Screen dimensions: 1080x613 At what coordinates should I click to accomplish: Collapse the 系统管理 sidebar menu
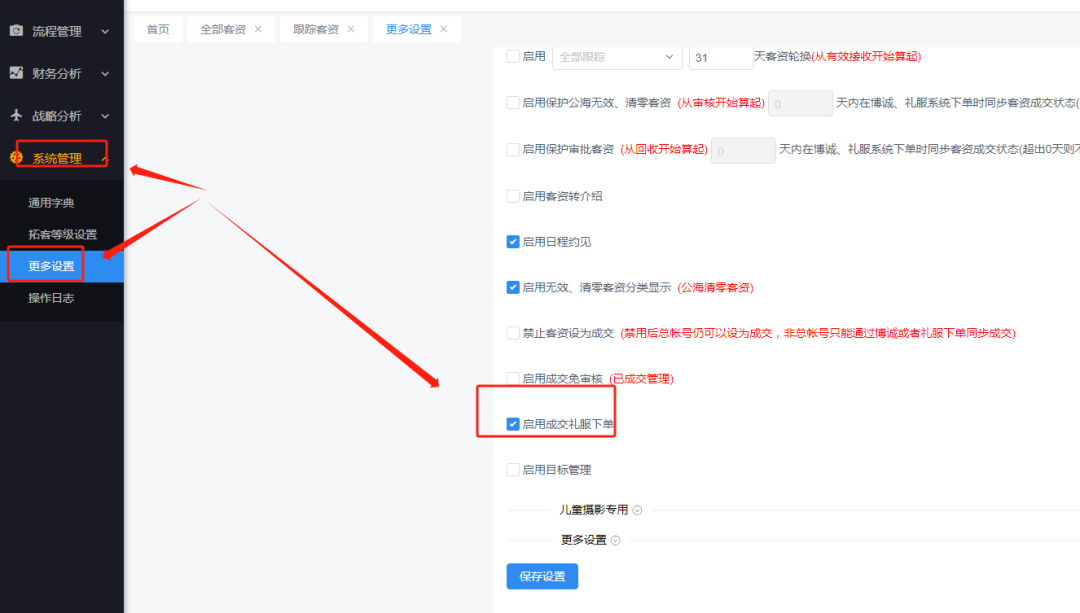click(x=105, y=156)
